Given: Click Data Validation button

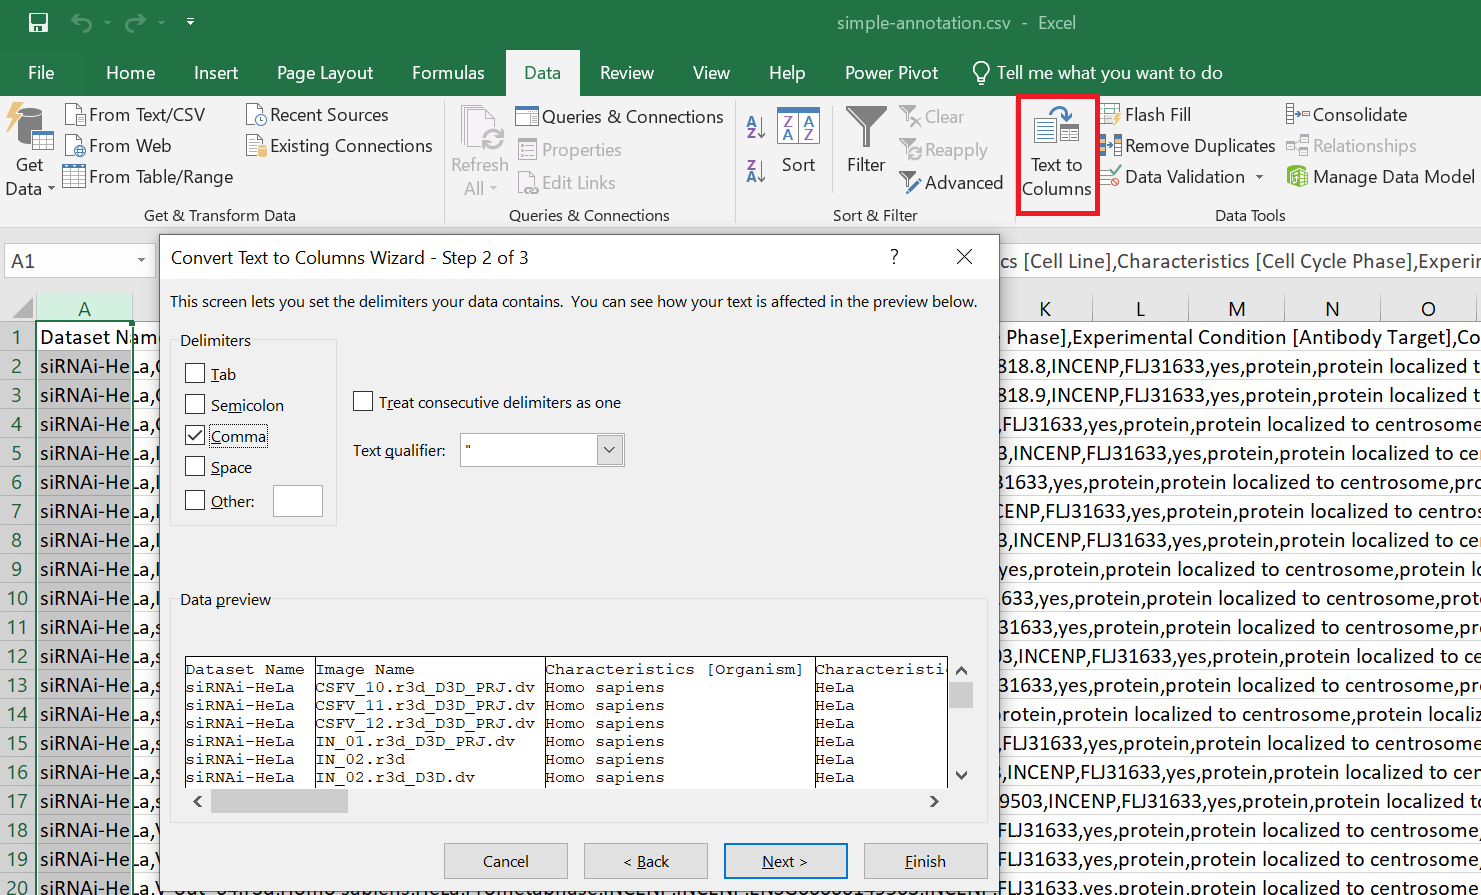Looking at the screenshot, I should pyautogui.click(x=1173, y=177).
